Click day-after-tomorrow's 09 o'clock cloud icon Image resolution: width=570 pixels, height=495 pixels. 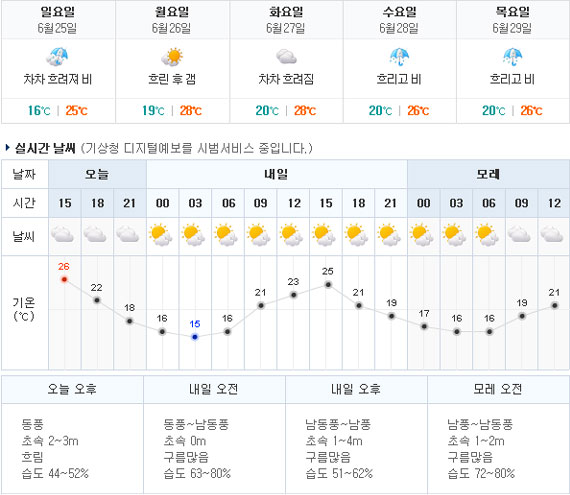519,234
